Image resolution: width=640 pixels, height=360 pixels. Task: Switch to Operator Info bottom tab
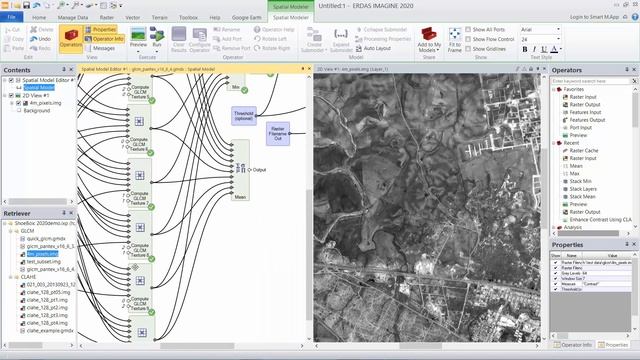click(x=572, y=345)
